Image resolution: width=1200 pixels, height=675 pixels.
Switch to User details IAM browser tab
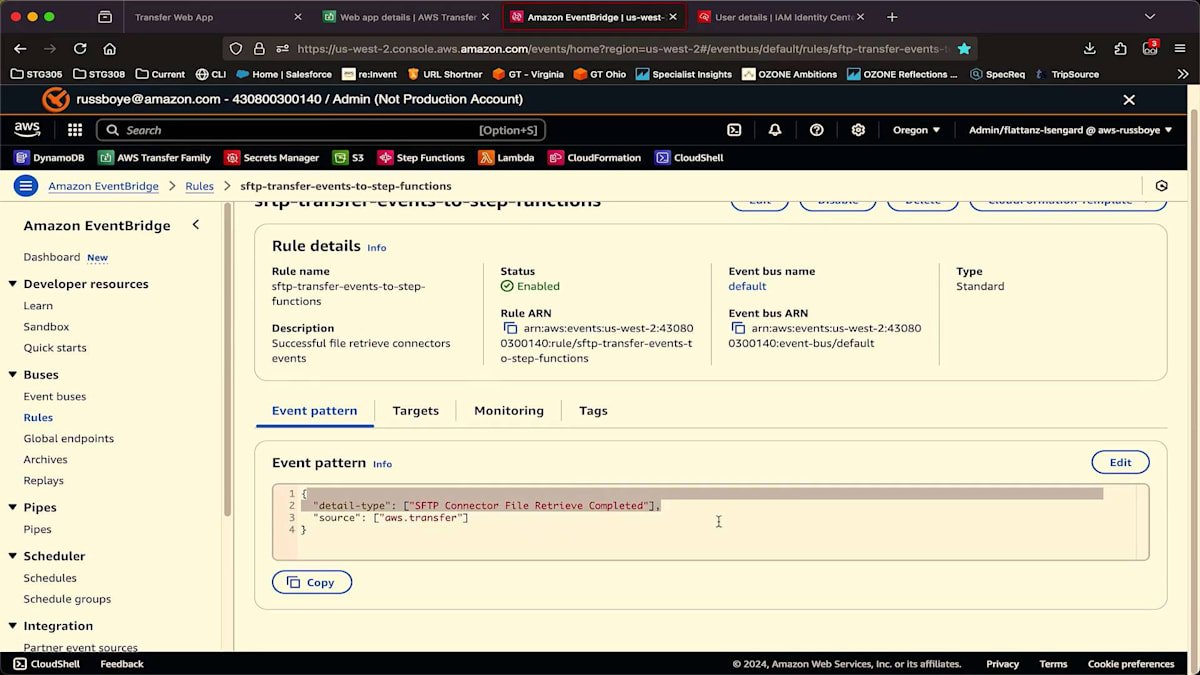click(780, 17)
